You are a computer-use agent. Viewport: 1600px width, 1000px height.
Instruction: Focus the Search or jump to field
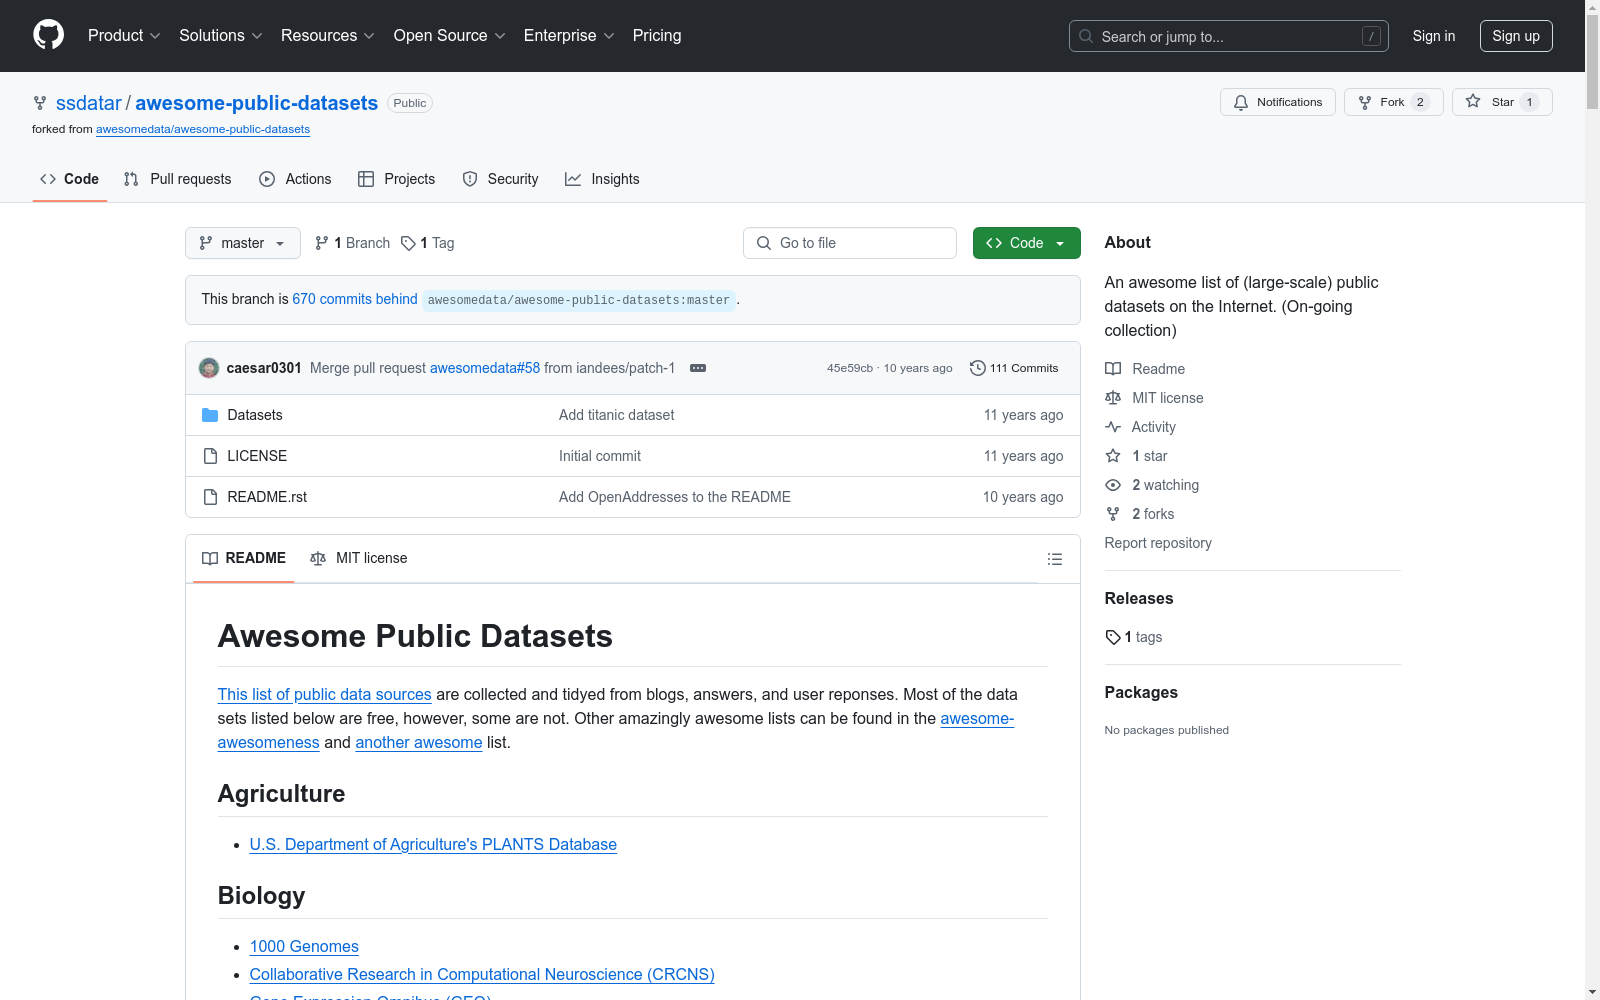click(x=1229, y=36)
